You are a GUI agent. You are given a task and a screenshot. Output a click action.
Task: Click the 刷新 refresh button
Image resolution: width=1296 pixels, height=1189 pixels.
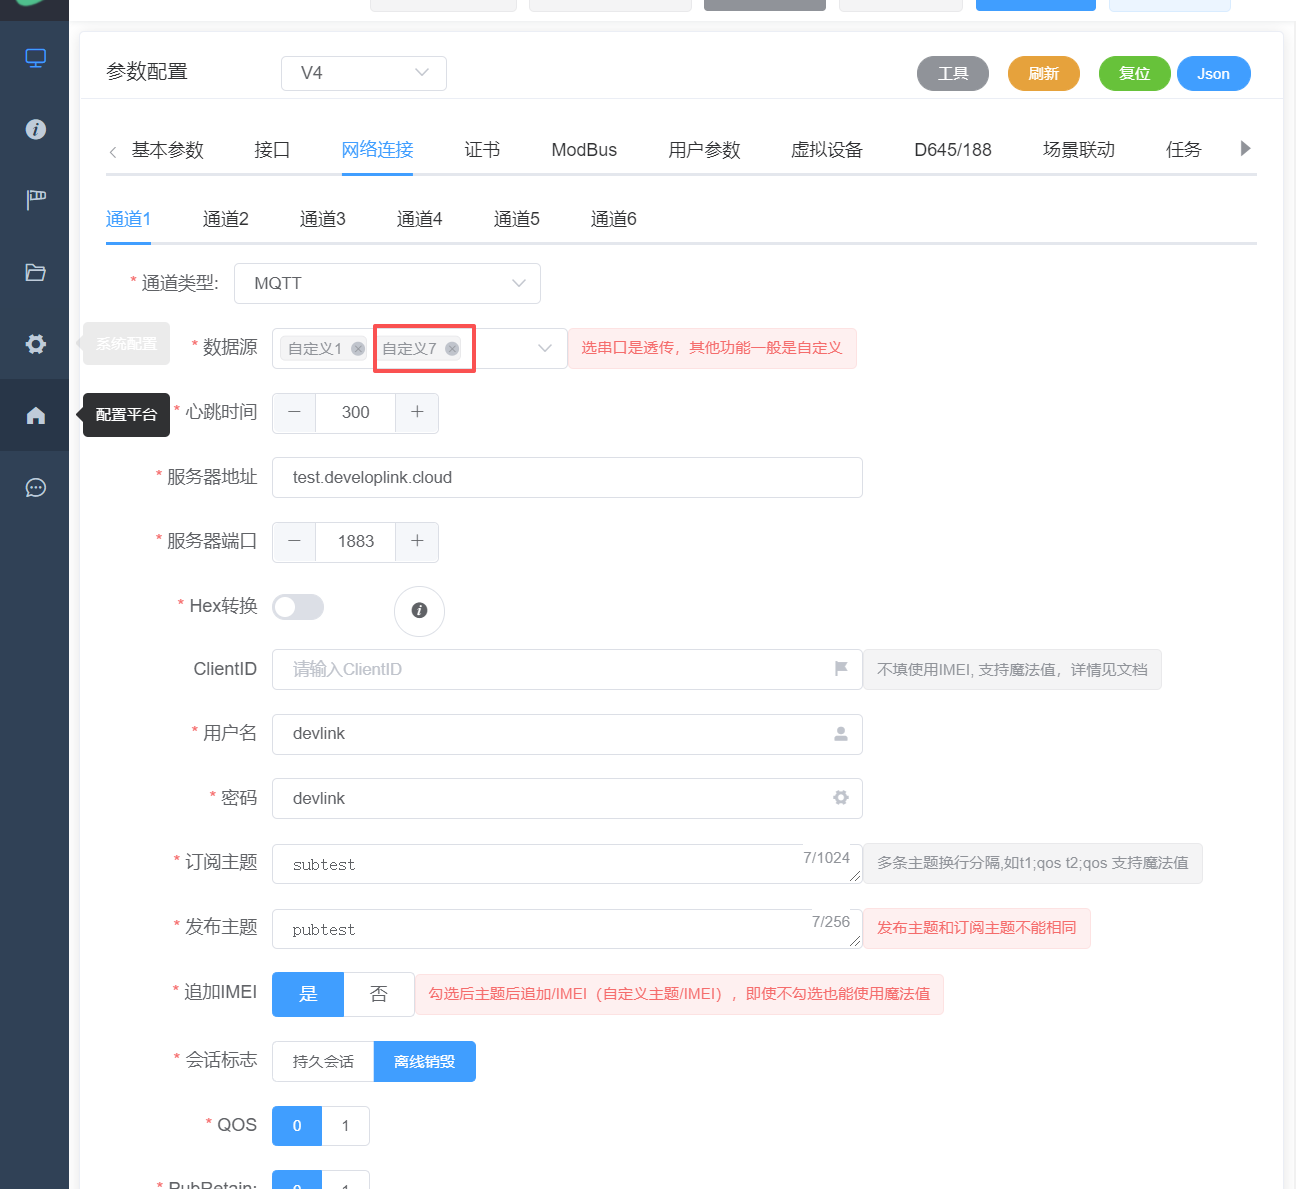[x=1043, y=74]
